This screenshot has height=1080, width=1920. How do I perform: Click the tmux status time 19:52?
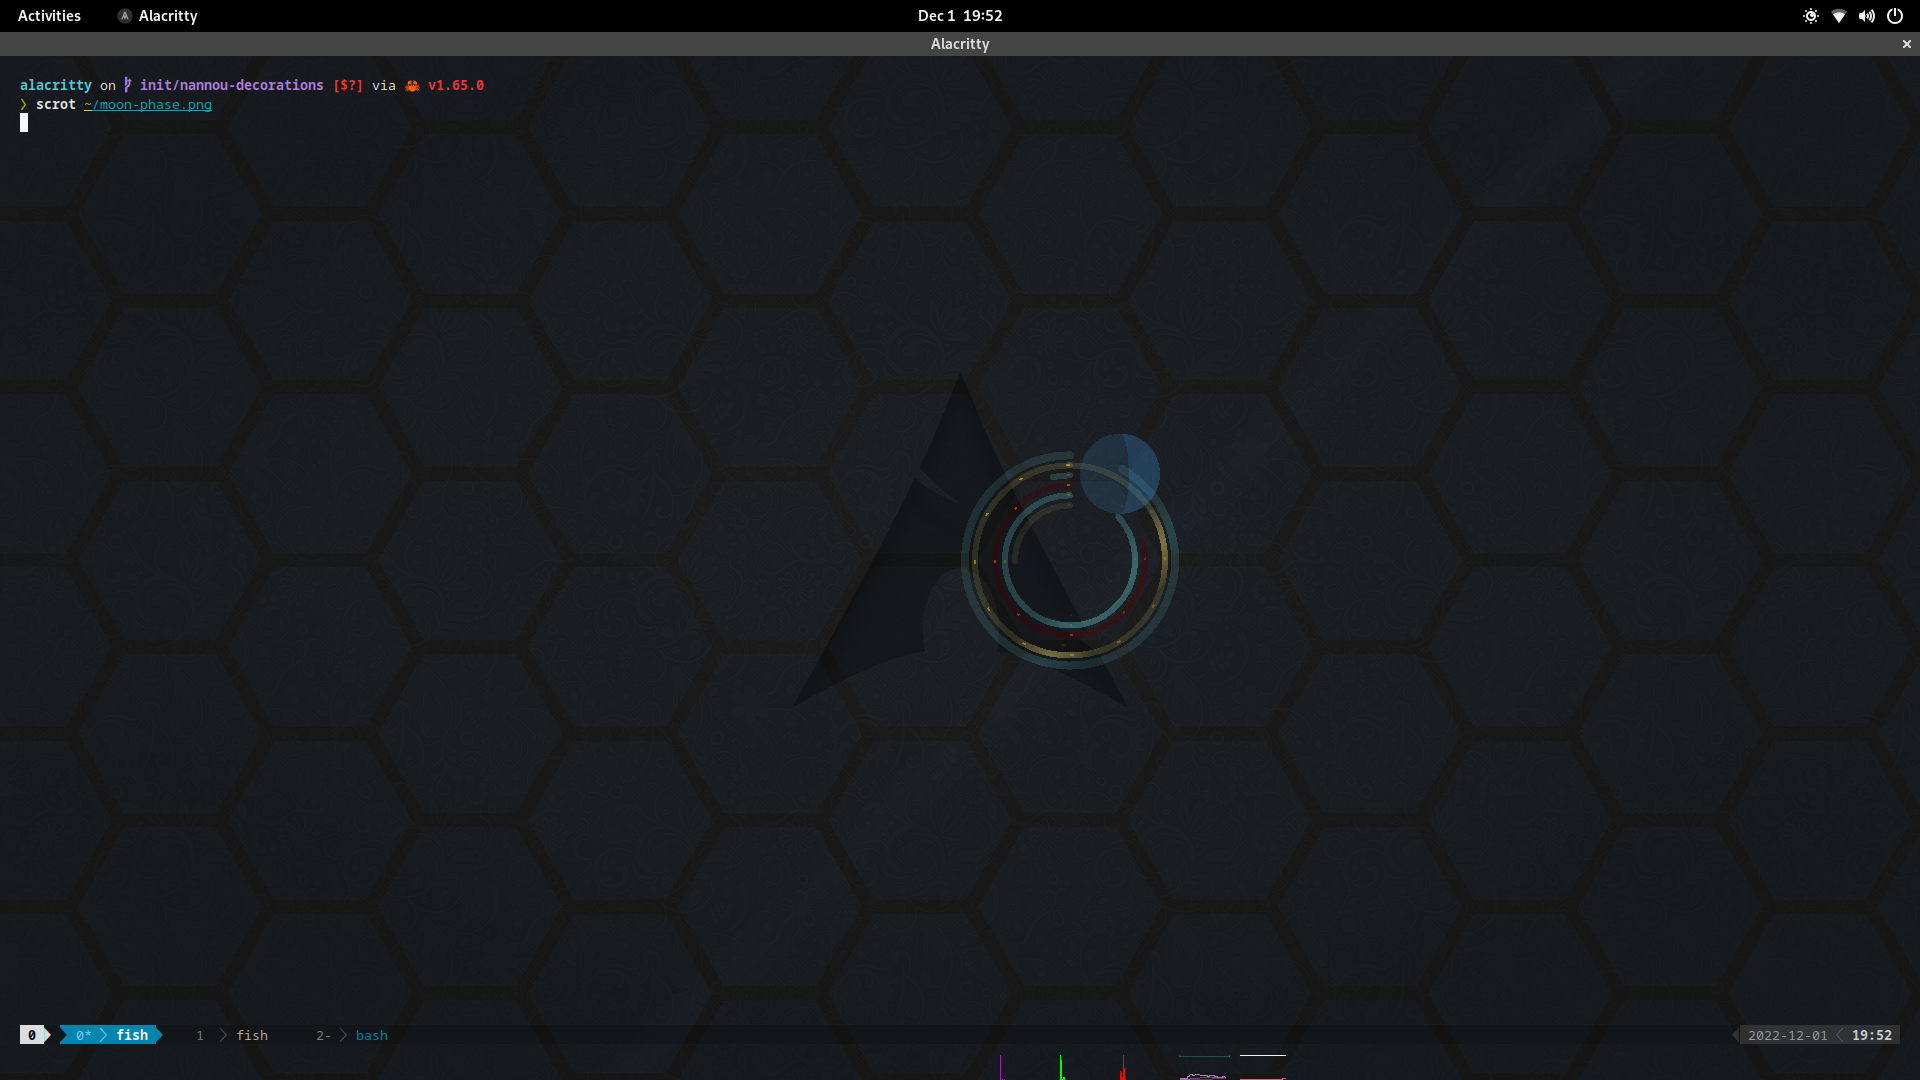1871,1035
